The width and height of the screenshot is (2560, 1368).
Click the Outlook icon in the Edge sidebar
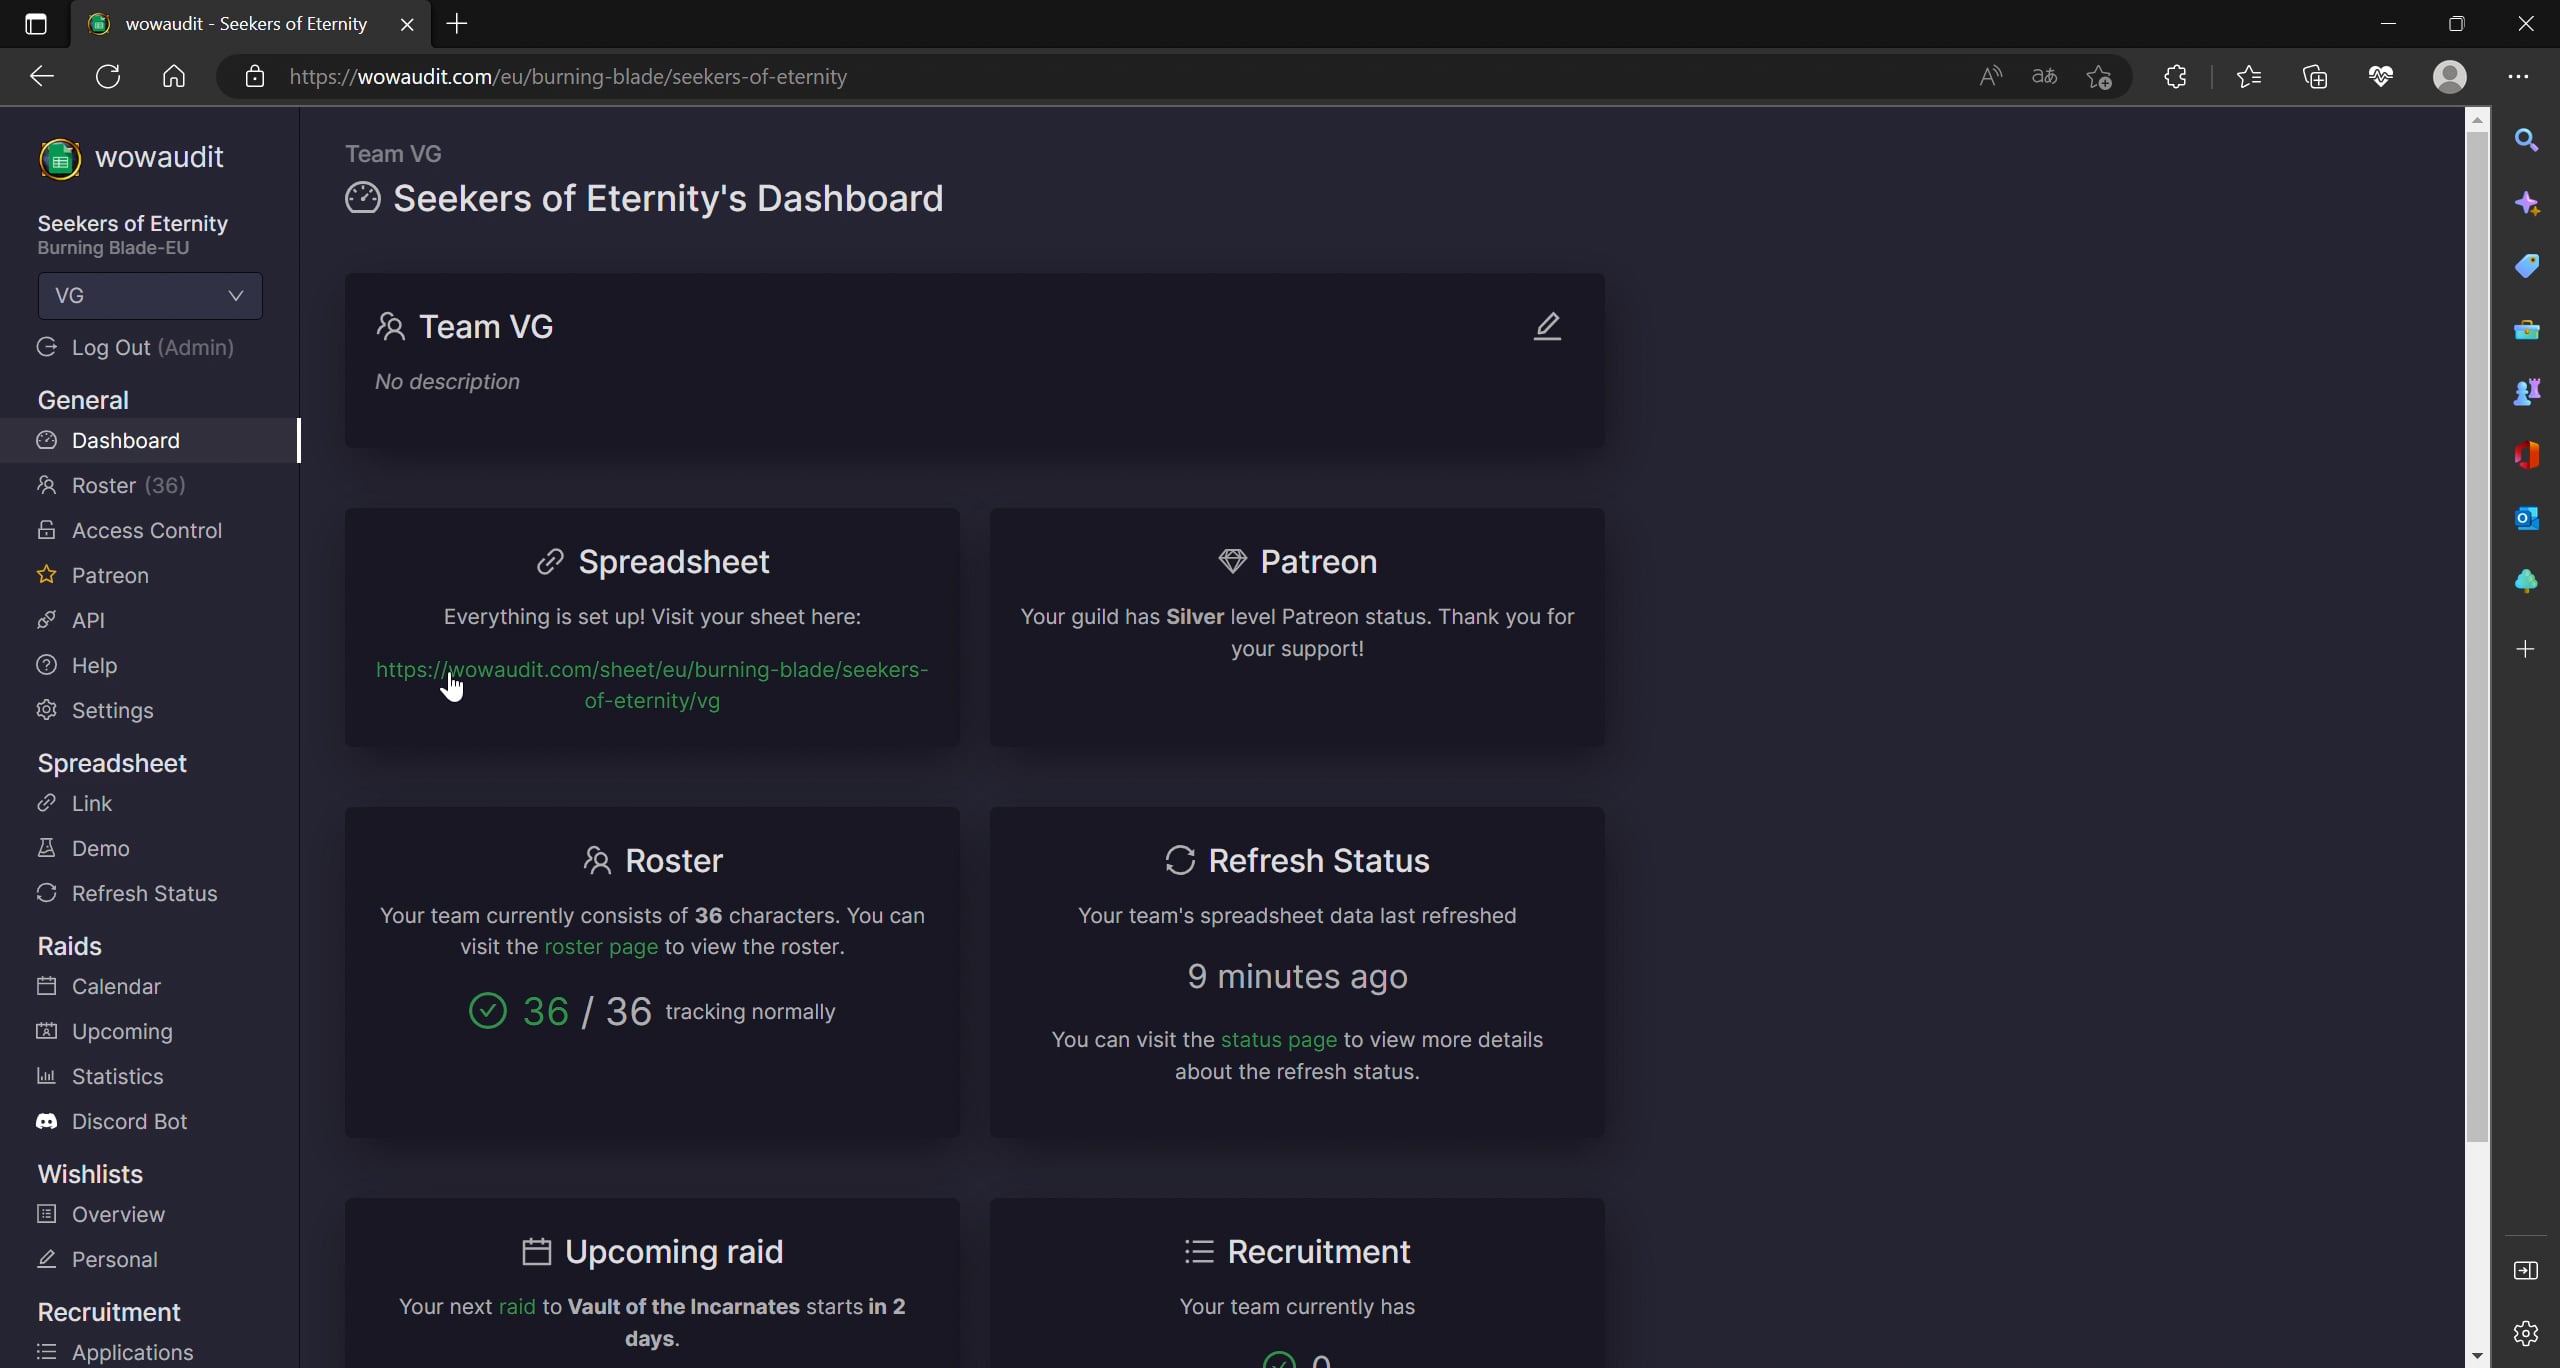(2526, 517)
